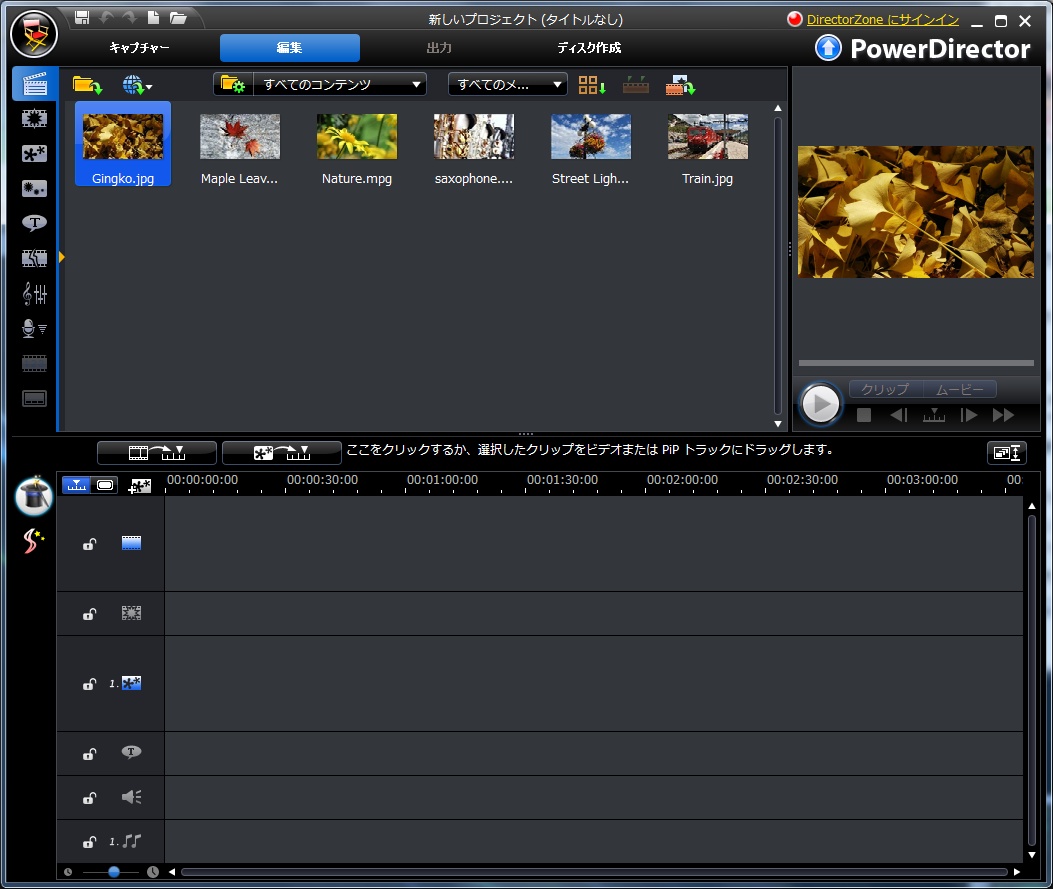The height and width of the screenshot is (889, 1053).
Task: Open the Media Room icon in sidebar
Action: point(35,84)
